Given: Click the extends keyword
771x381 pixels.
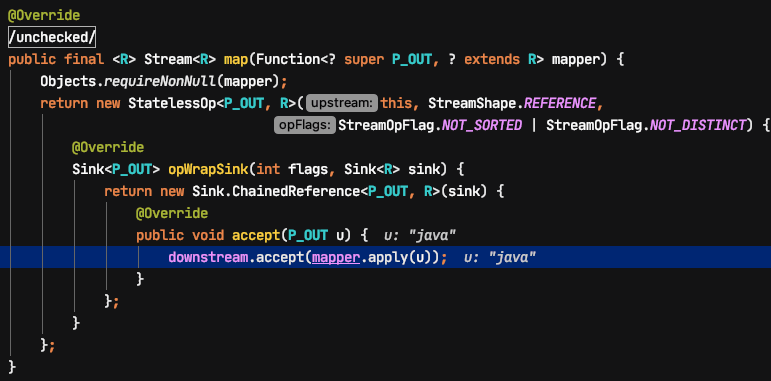Looking at the screenshot, I should [x=492, y=59].
